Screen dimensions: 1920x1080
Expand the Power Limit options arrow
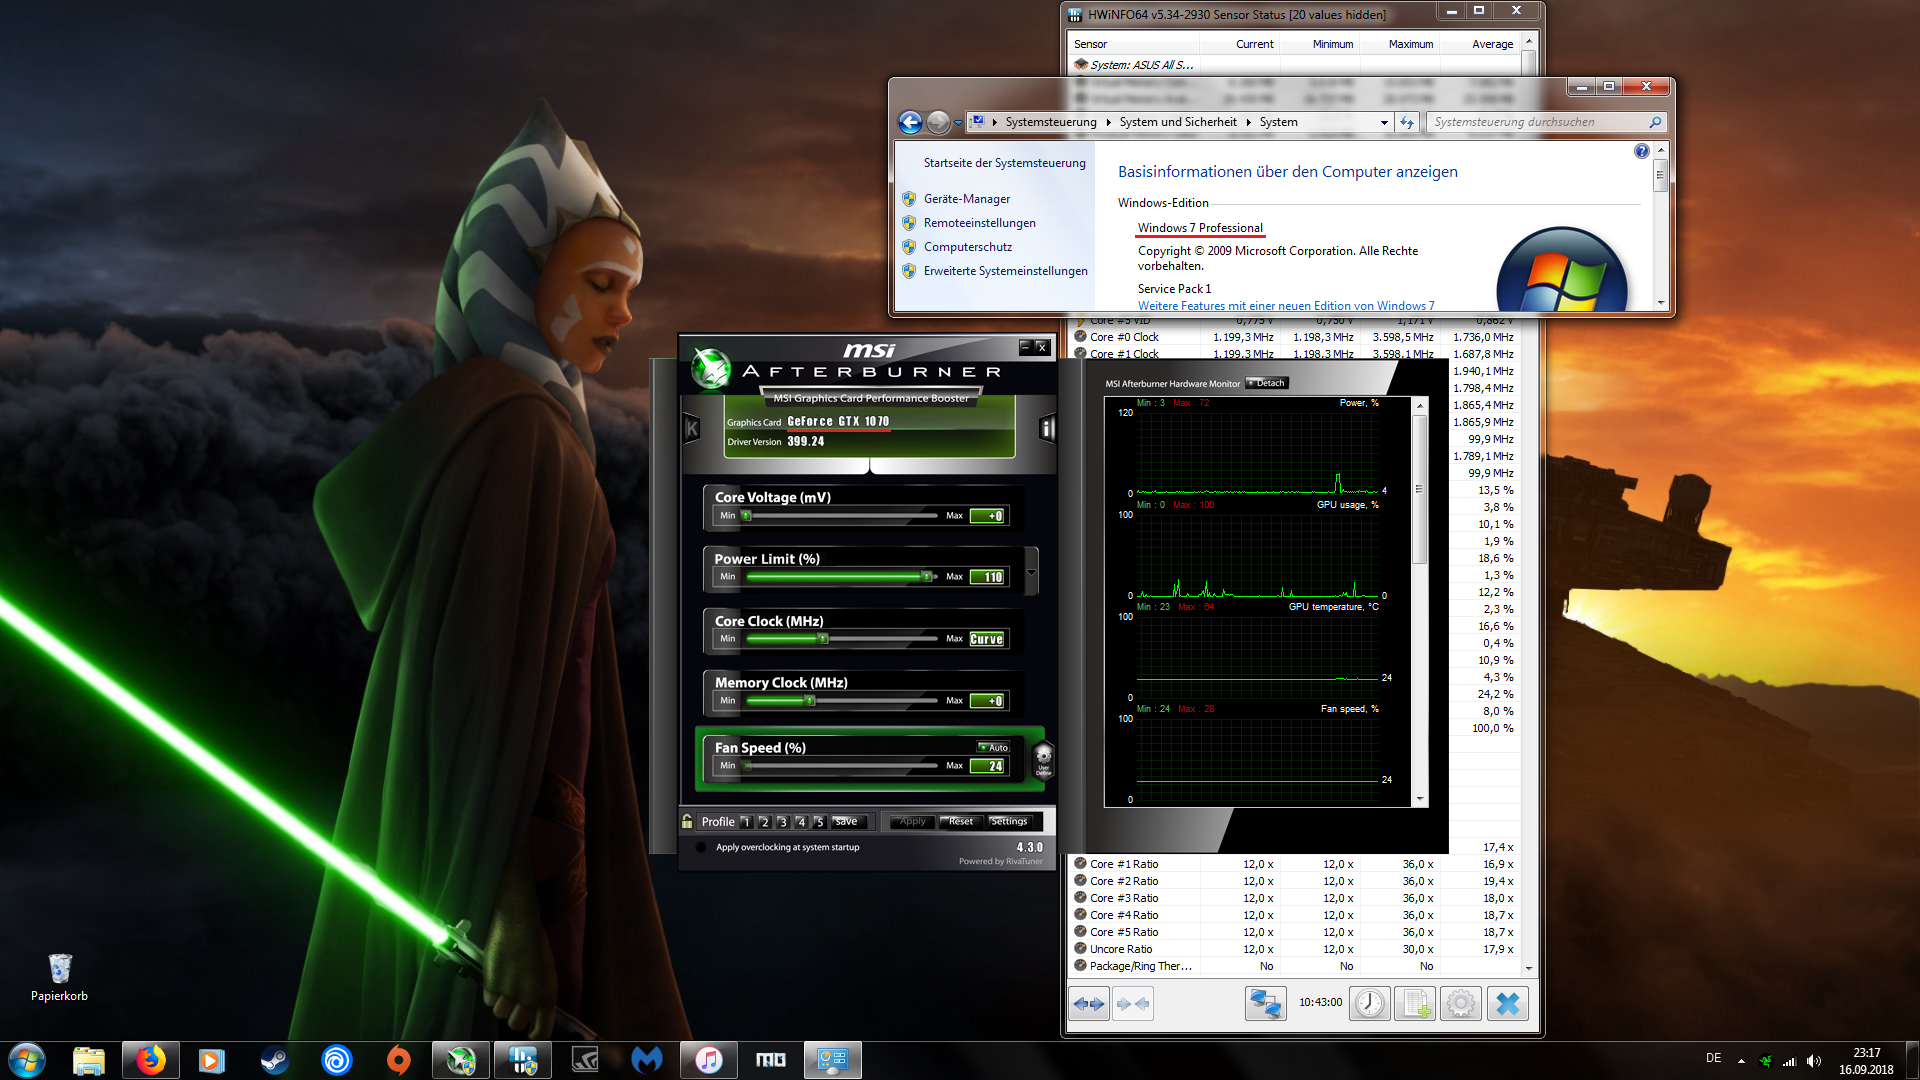1031,571
